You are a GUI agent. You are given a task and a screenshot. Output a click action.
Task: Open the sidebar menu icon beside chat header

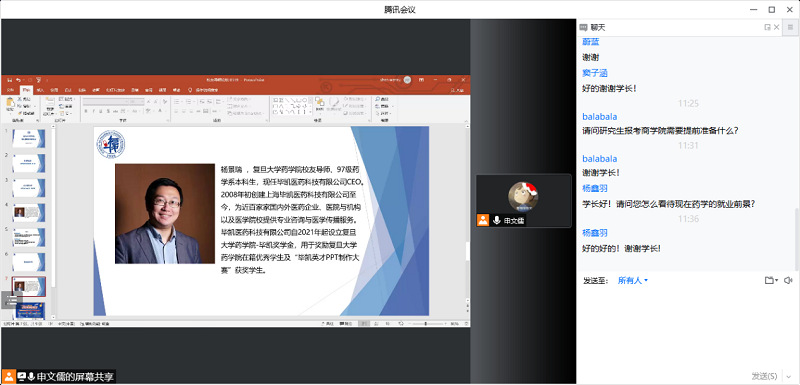(791, 28)
